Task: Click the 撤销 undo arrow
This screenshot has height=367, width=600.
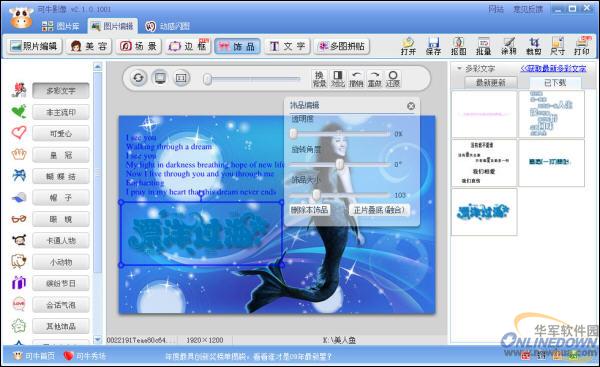Action: (x=356, y=78)
